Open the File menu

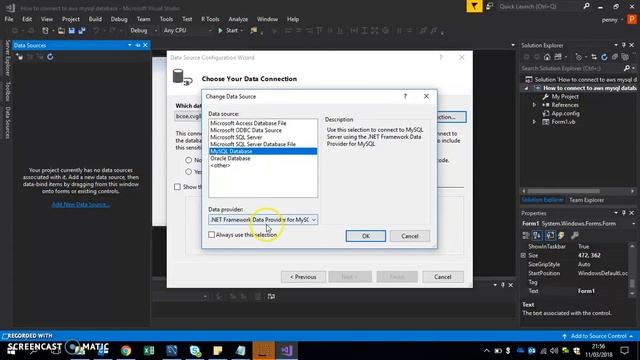pos(9,19)
